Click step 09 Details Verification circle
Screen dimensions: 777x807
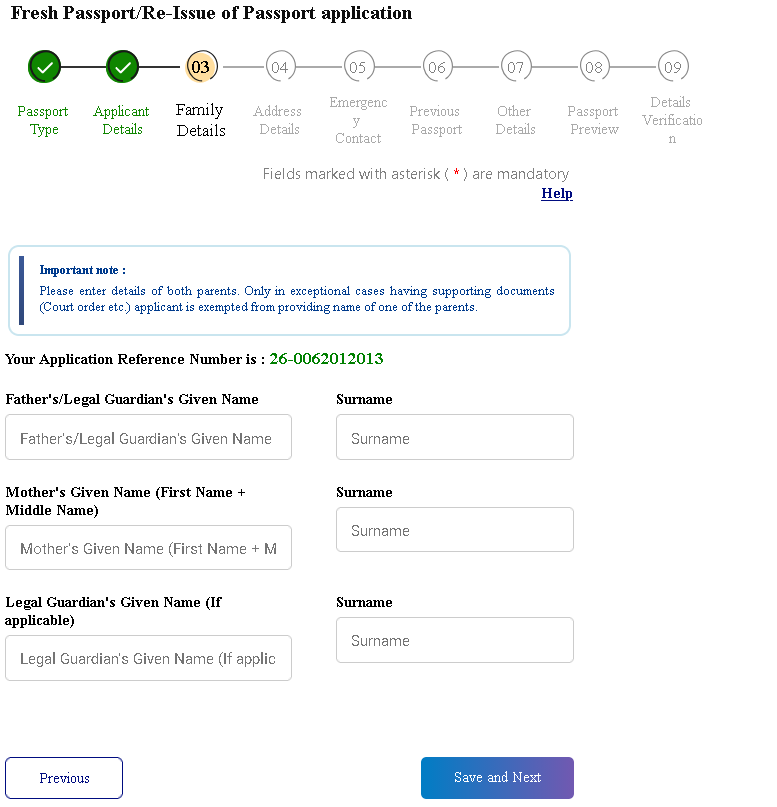pyautogui.click(x=673, y=67)
